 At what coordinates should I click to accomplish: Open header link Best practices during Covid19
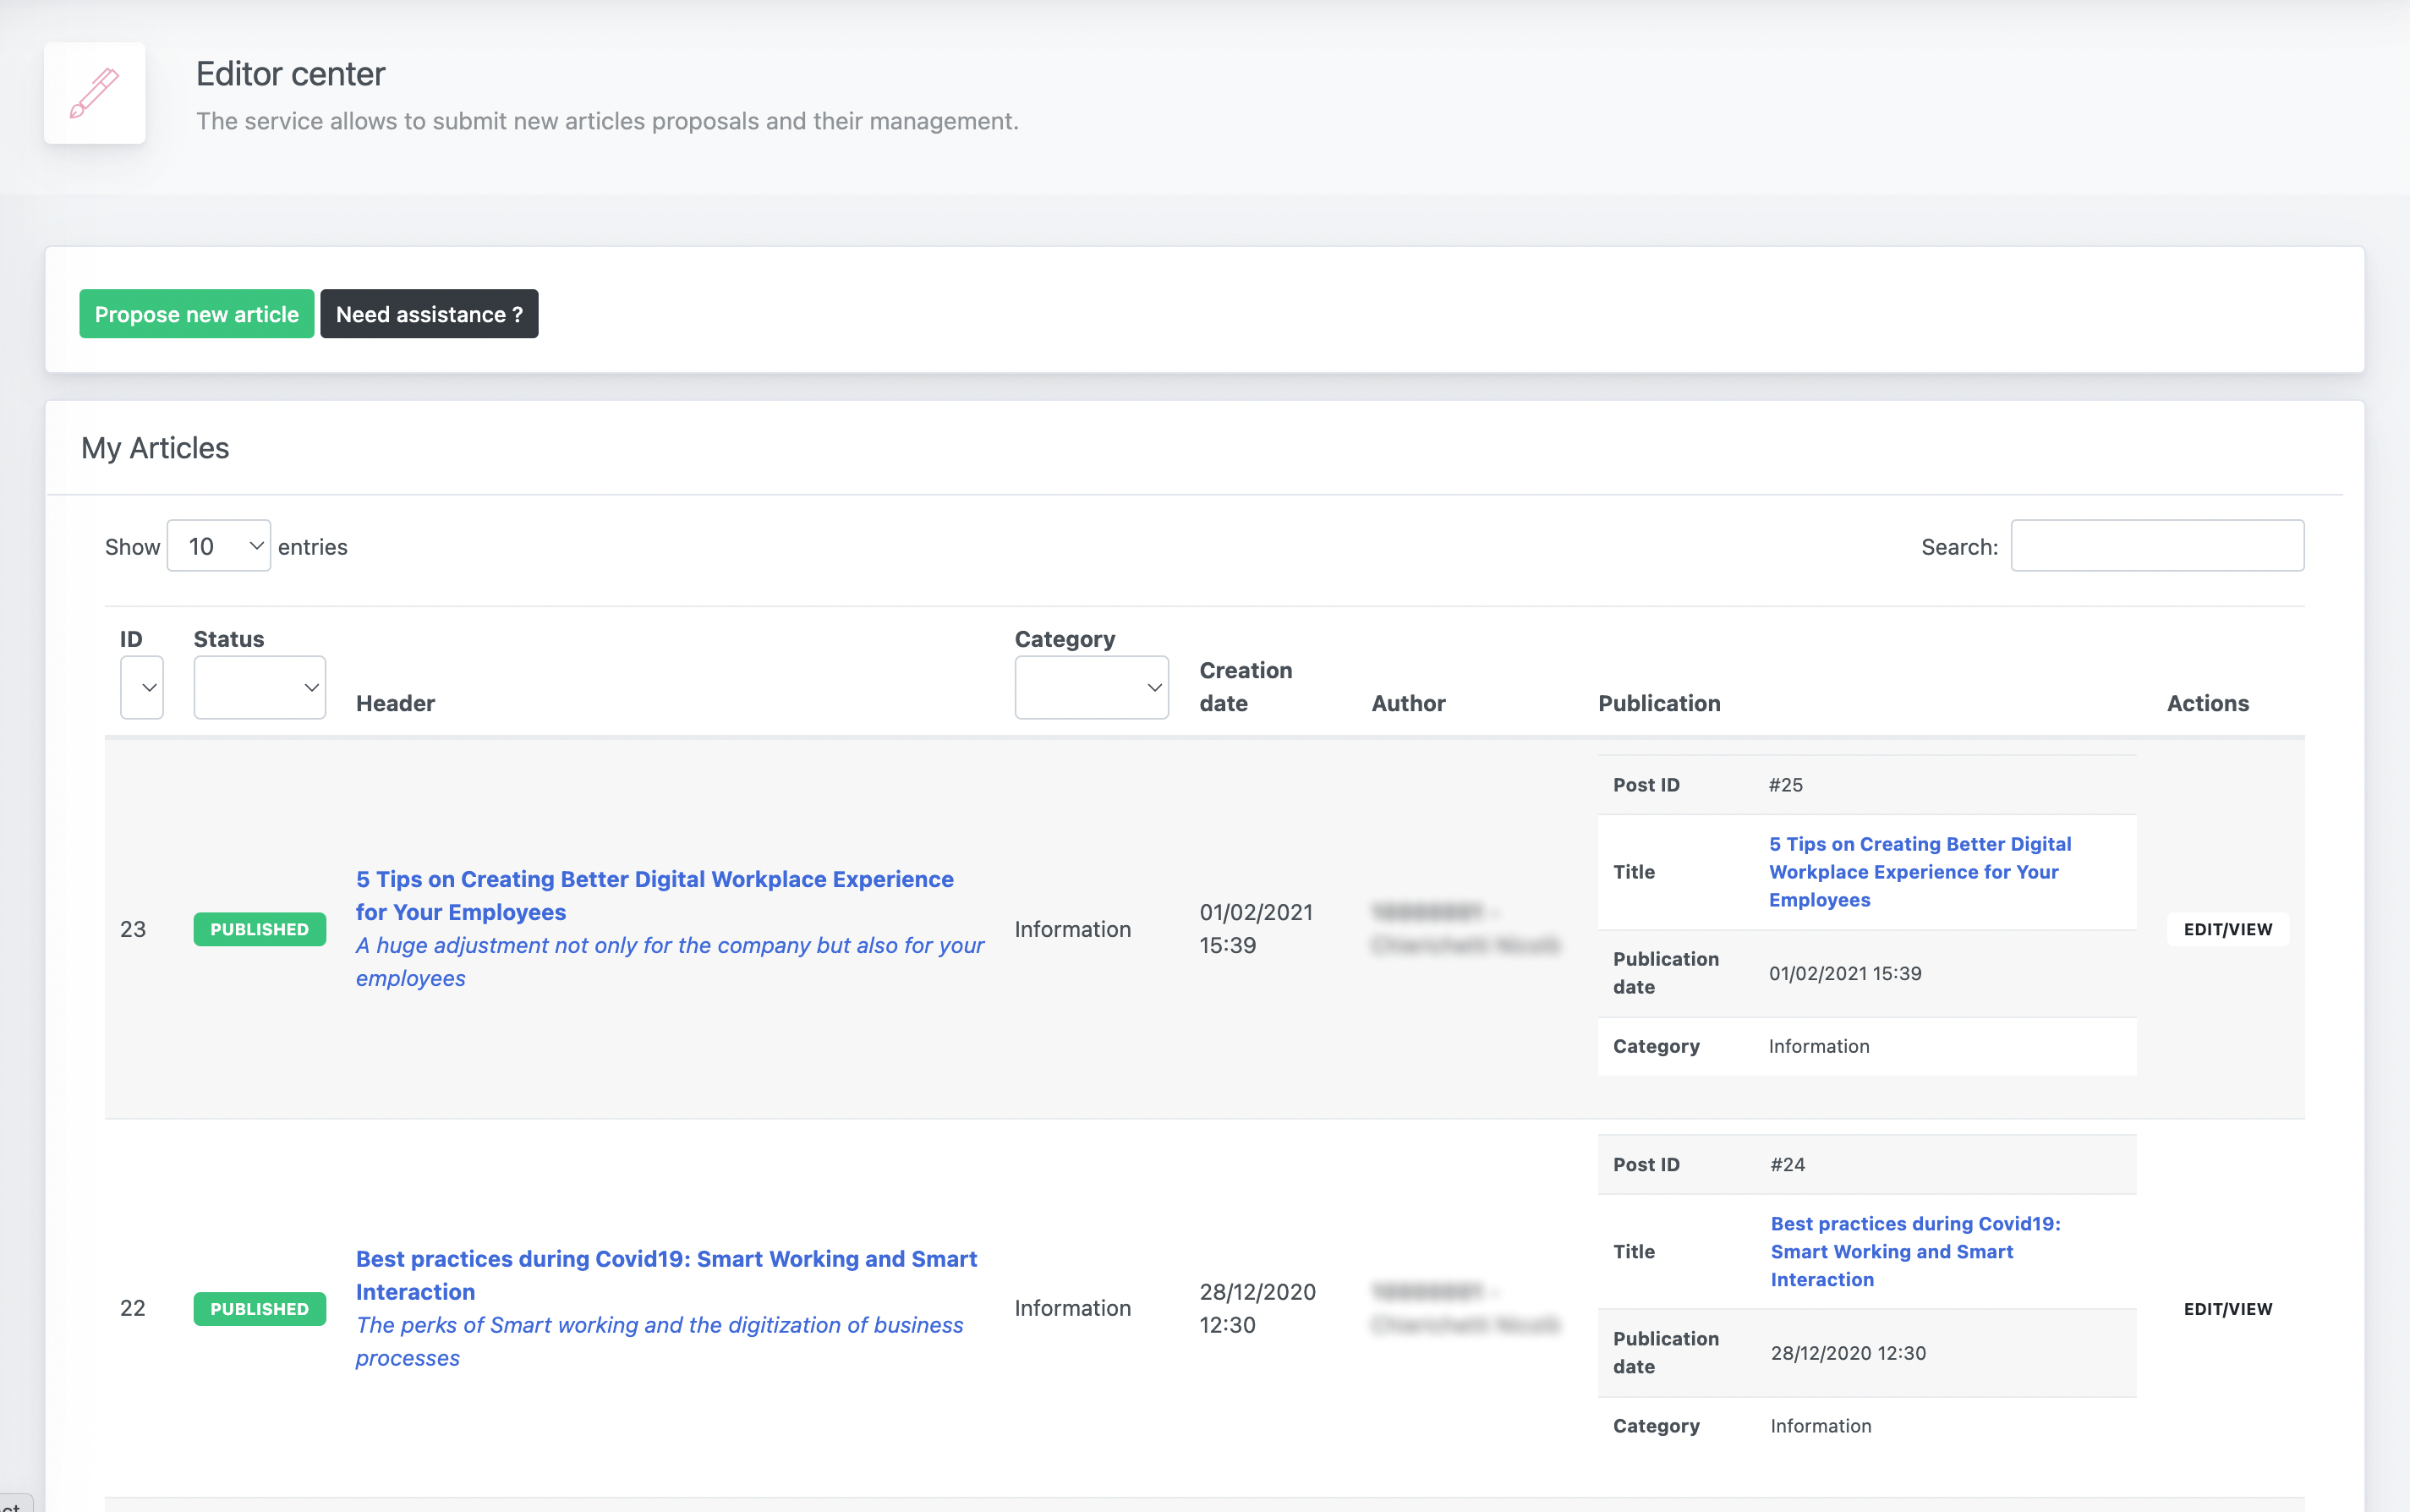pos(666,1275)
